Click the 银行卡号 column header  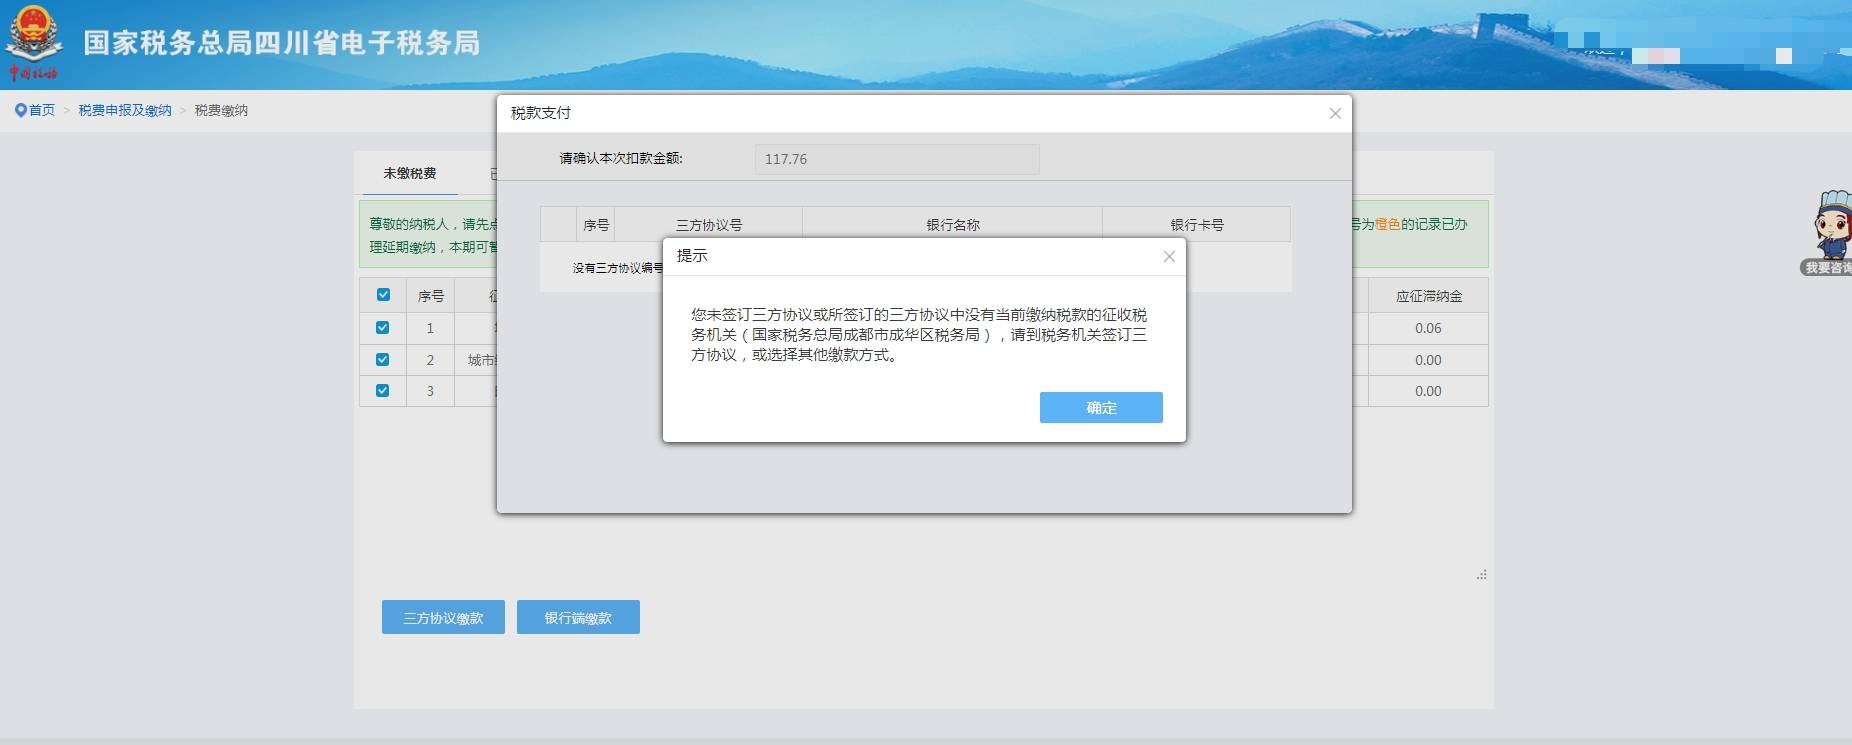point(1196,225)
